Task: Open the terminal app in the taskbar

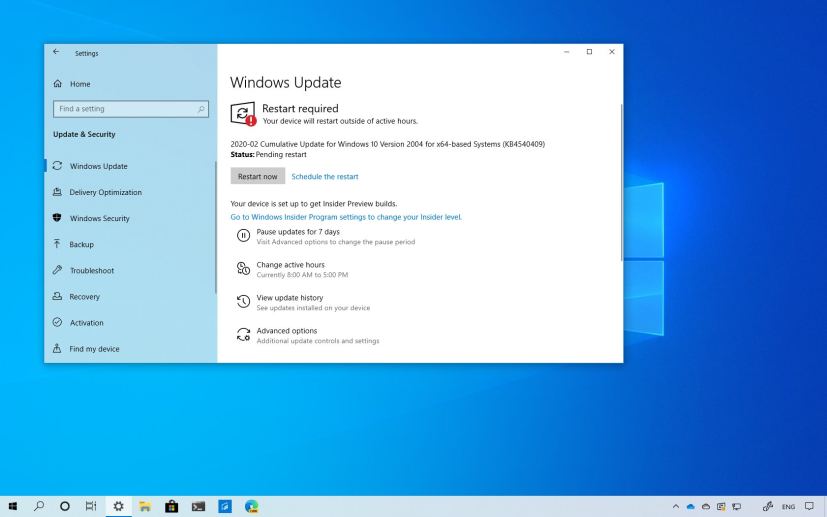Action: tap(198, 506)
